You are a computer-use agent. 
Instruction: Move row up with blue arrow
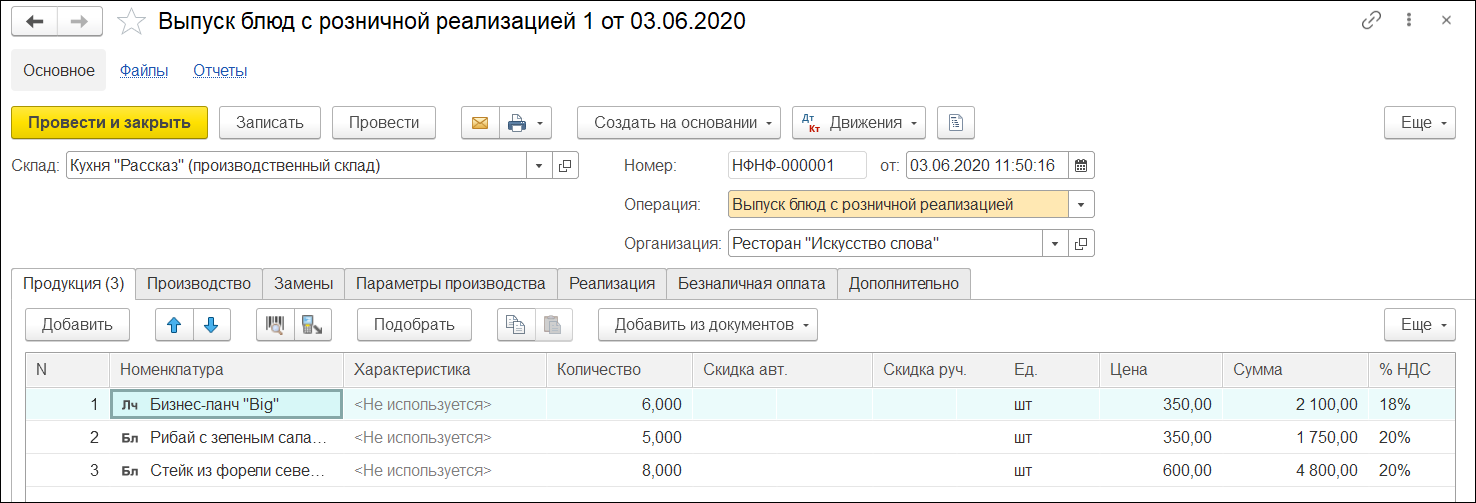coord(175,324)
